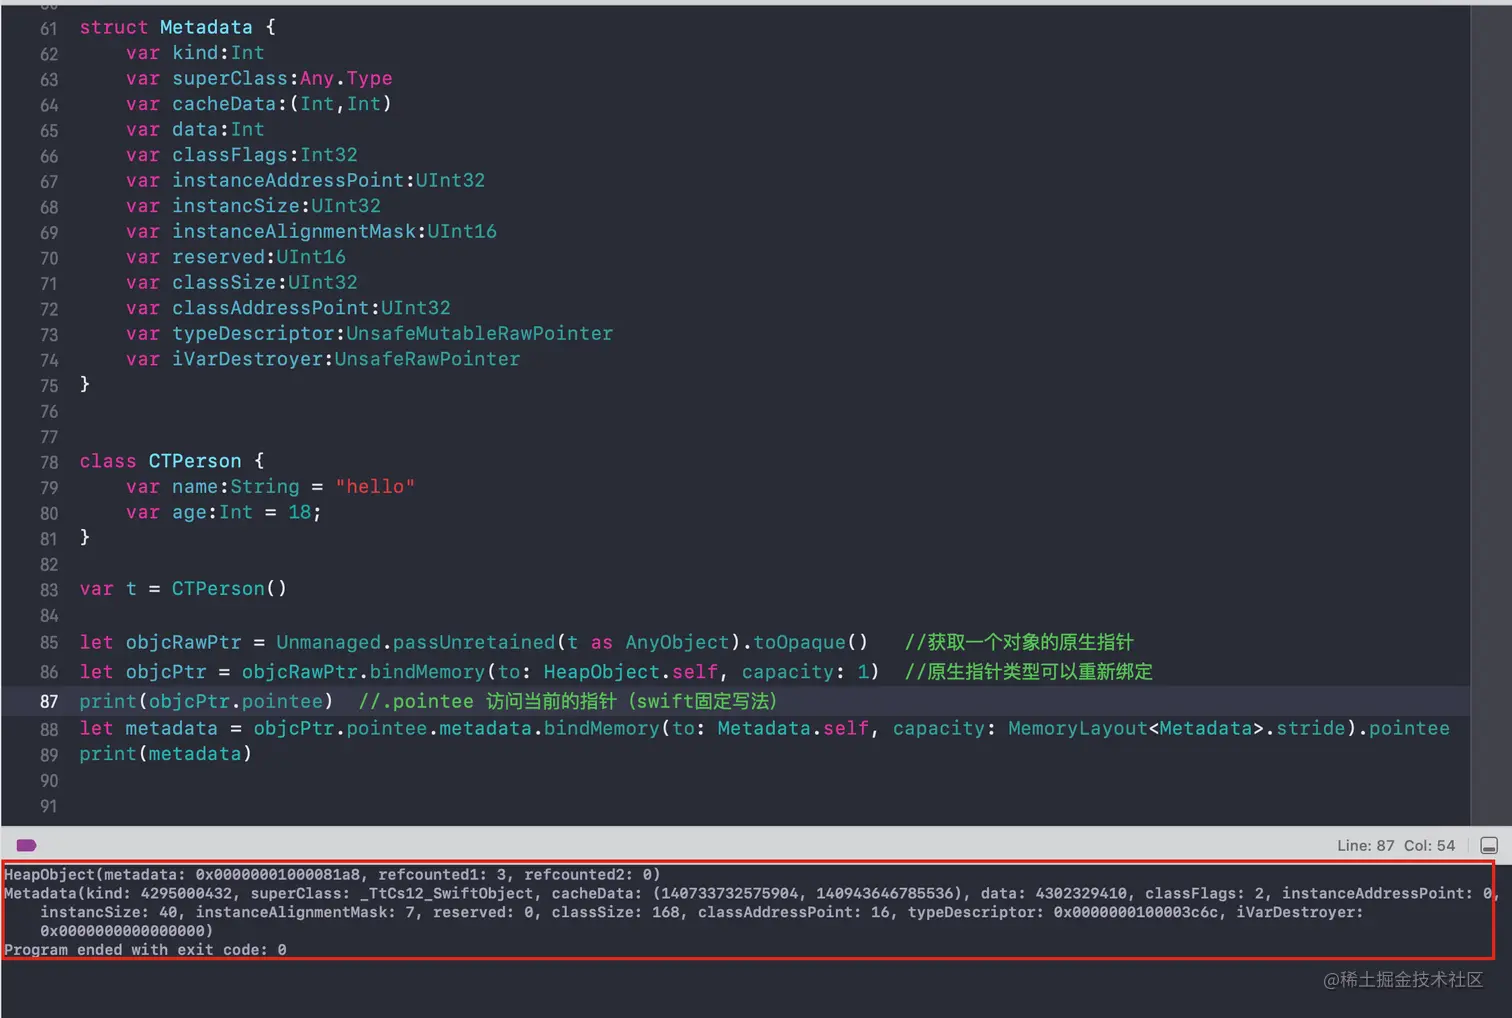
Task: Click the 'Unmanaged' identifier on line 85
Action: pyautogui.click(x=329, y=642)
